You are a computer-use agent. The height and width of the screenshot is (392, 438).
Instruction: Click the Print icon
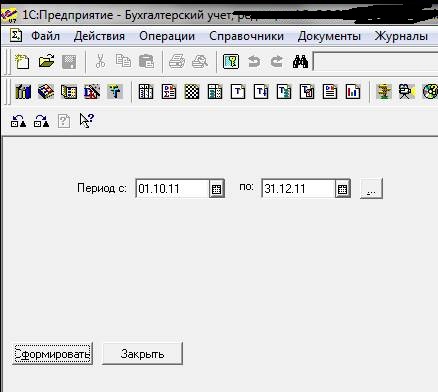click(177, 62)
